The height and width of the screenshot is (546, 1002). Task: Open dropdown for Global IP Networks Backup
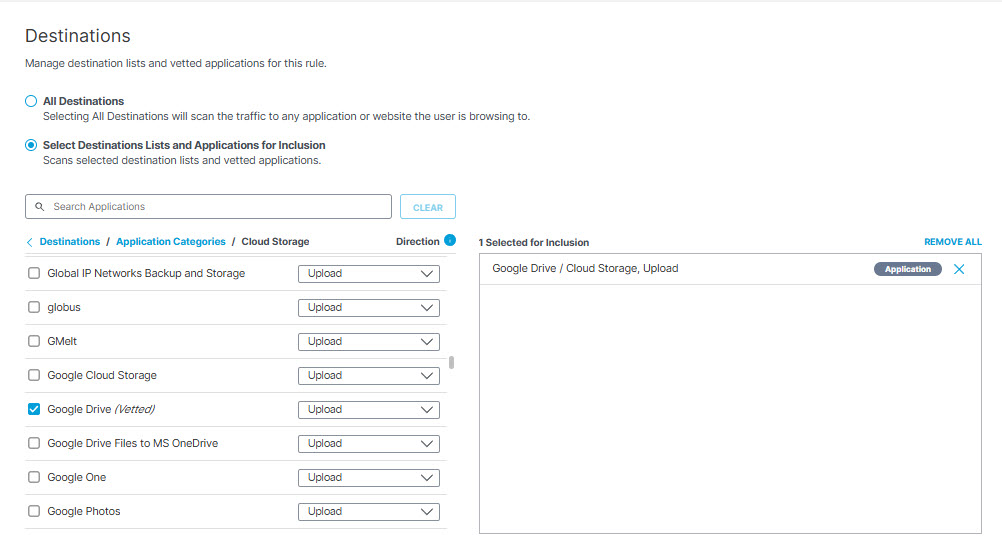[369, 274]
